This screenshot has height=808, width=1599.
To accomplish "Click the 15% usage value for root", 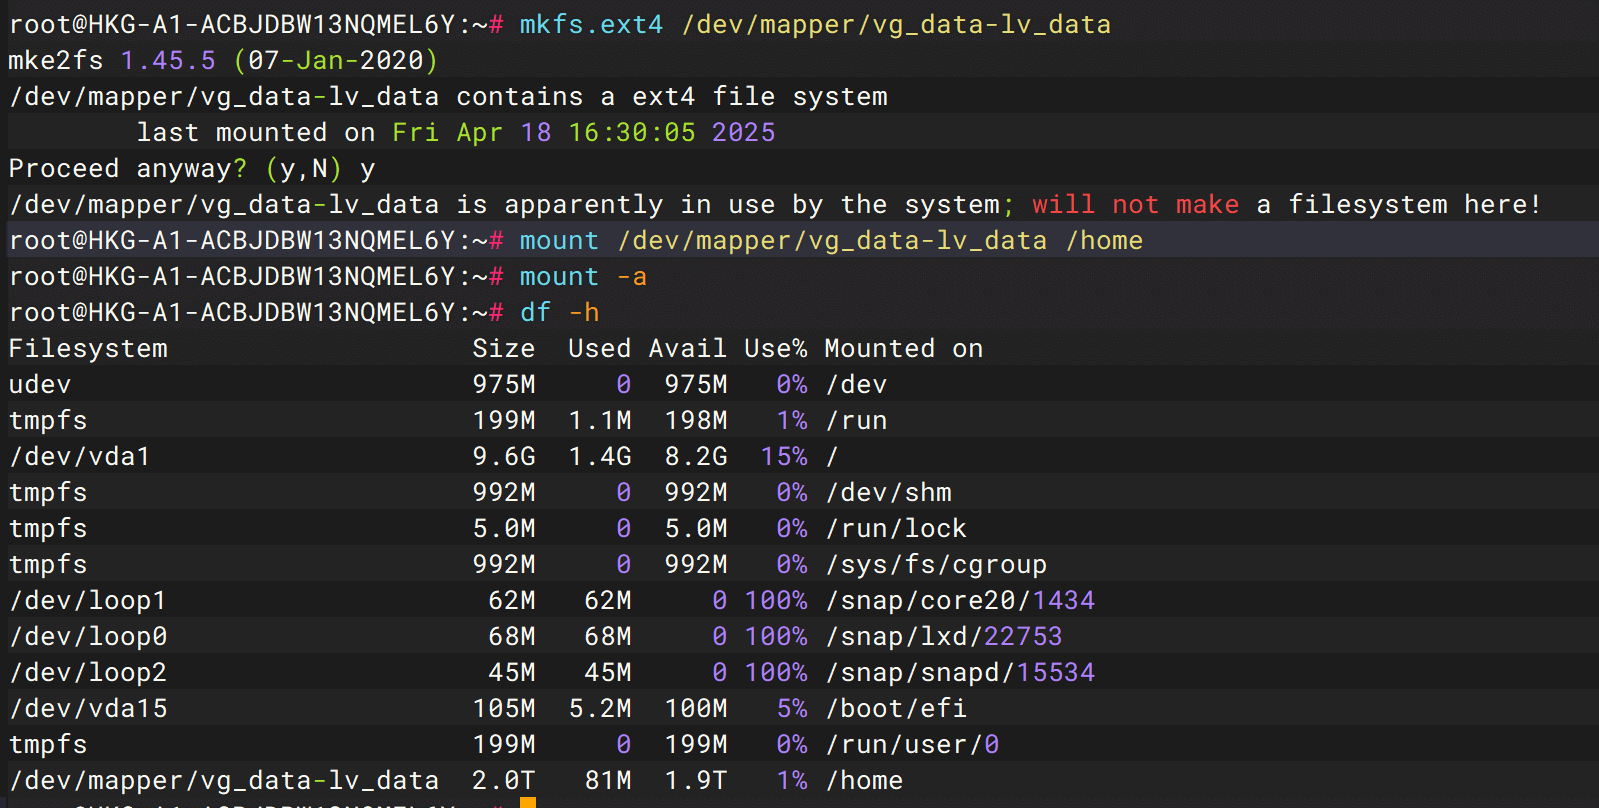I will click(x=784, y=457).
